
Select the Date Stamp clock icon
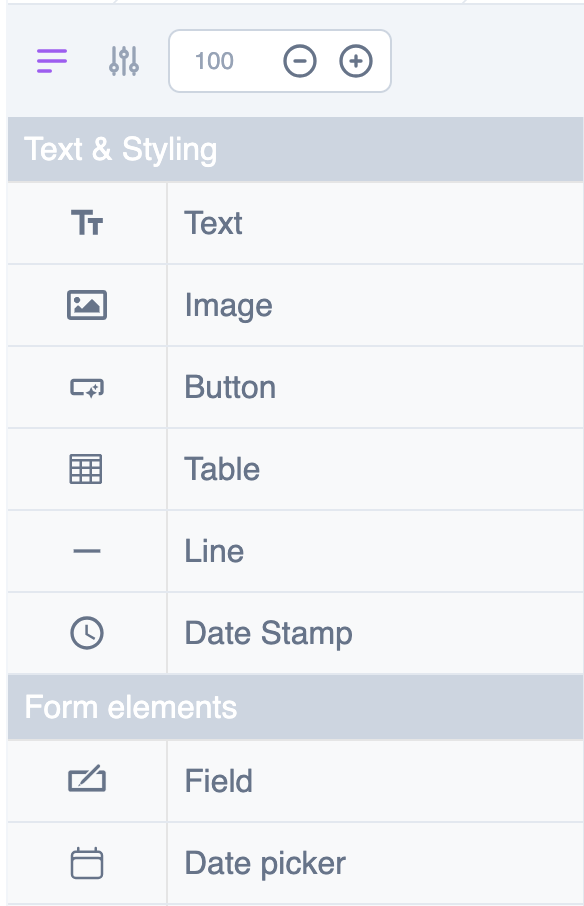tap(87, 633)
